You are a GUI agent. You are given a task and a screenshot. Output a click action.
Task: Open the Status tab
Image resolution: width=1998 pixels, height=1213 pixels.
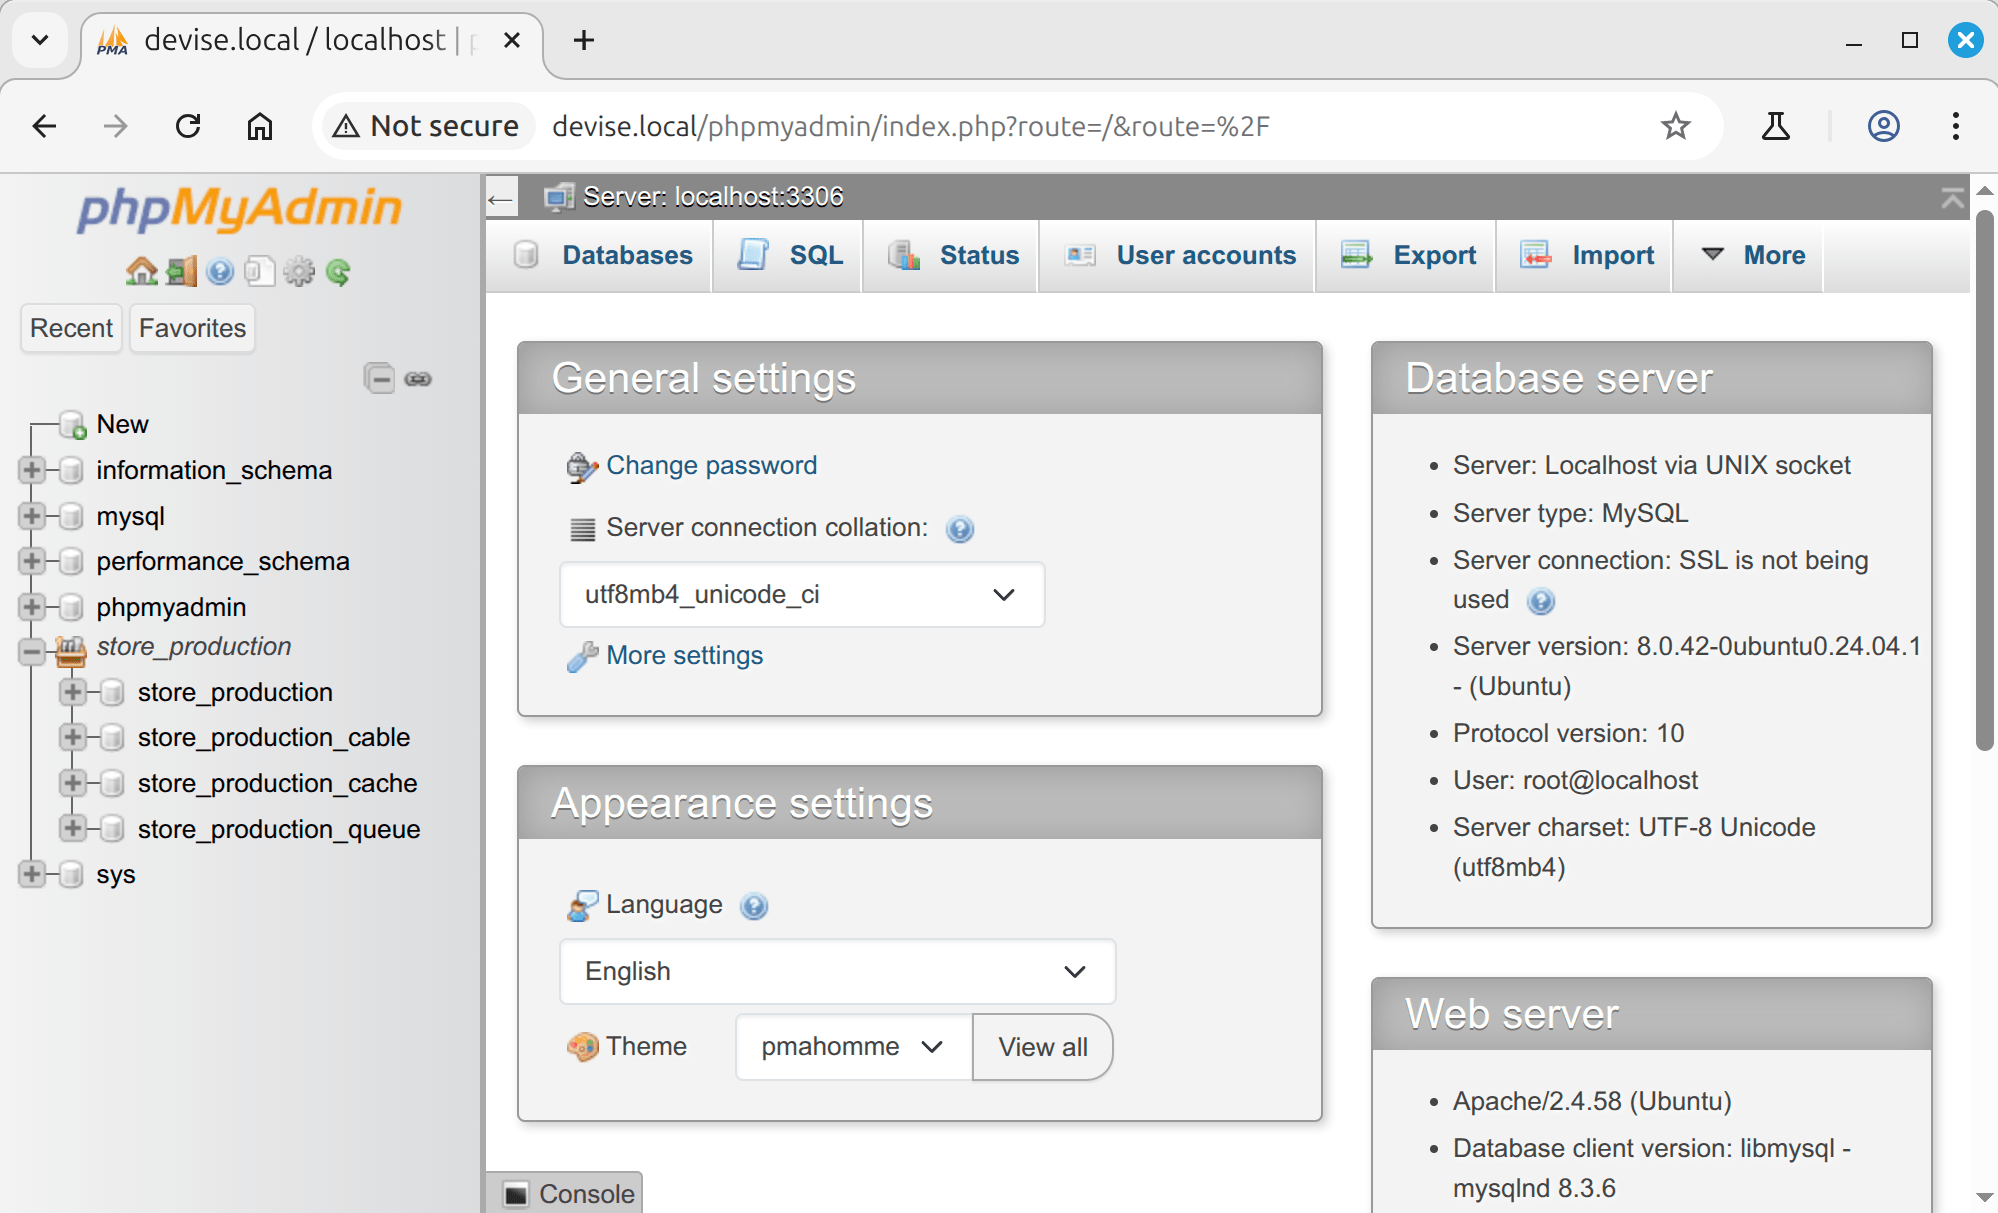coord(952,256)
